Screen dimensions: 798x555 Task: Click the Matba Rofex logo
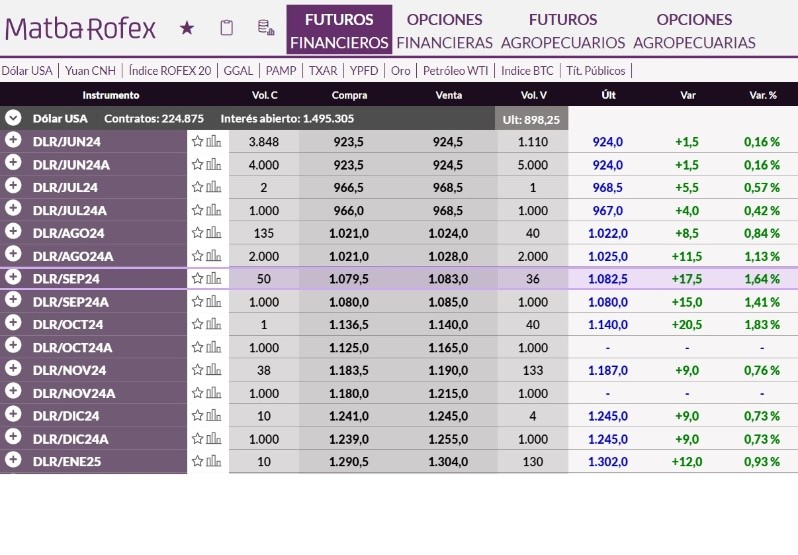[x=81, y=28]
